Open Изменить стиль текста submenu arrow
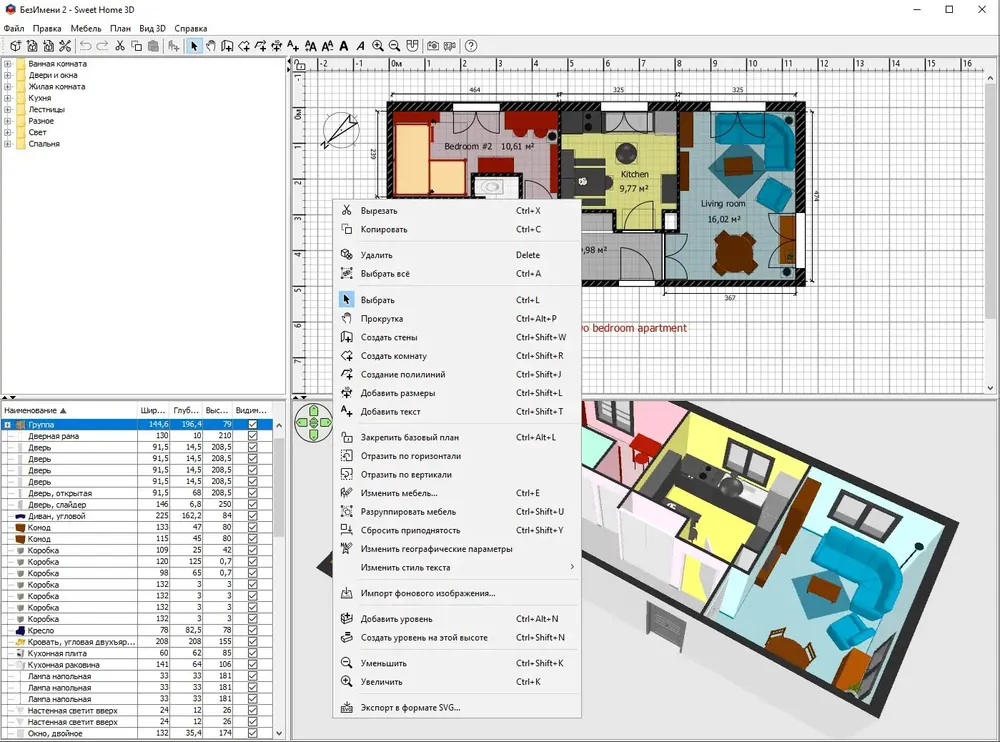The image size is (1000, 742). click(571, 567)
